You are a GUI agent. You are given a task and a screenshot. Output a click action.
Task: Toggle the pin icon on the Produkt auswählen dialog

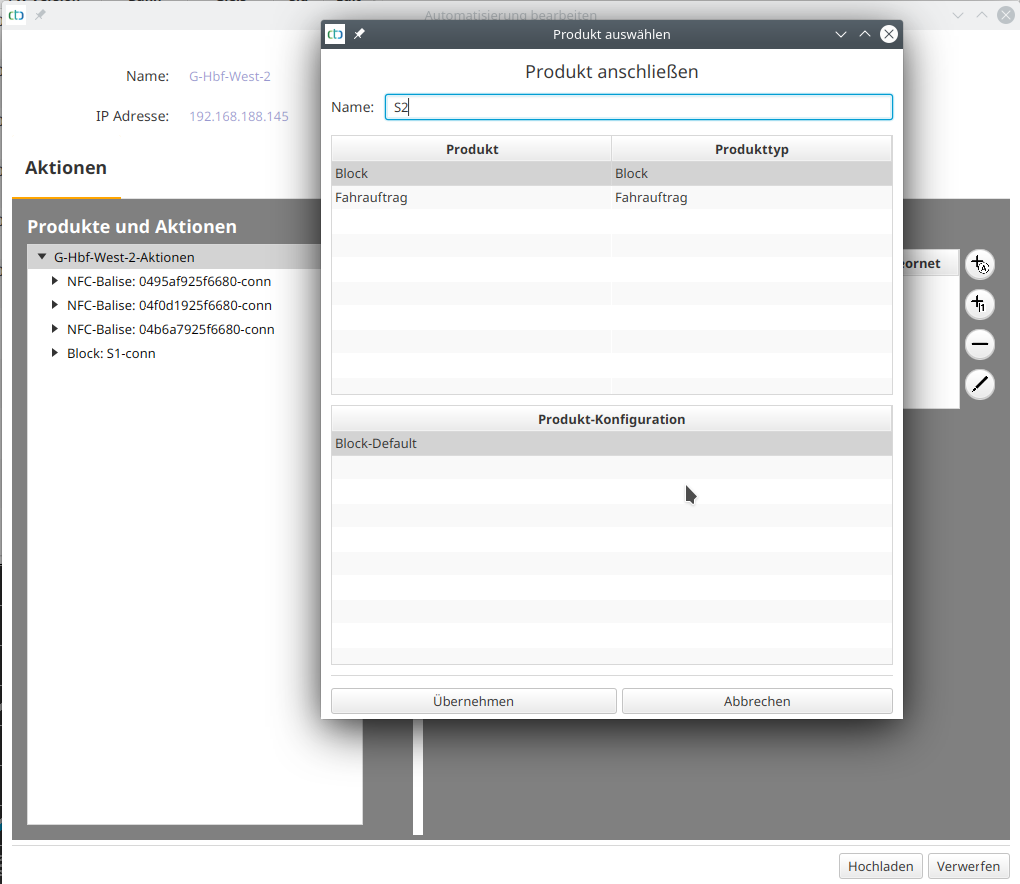tap(359, 33)
